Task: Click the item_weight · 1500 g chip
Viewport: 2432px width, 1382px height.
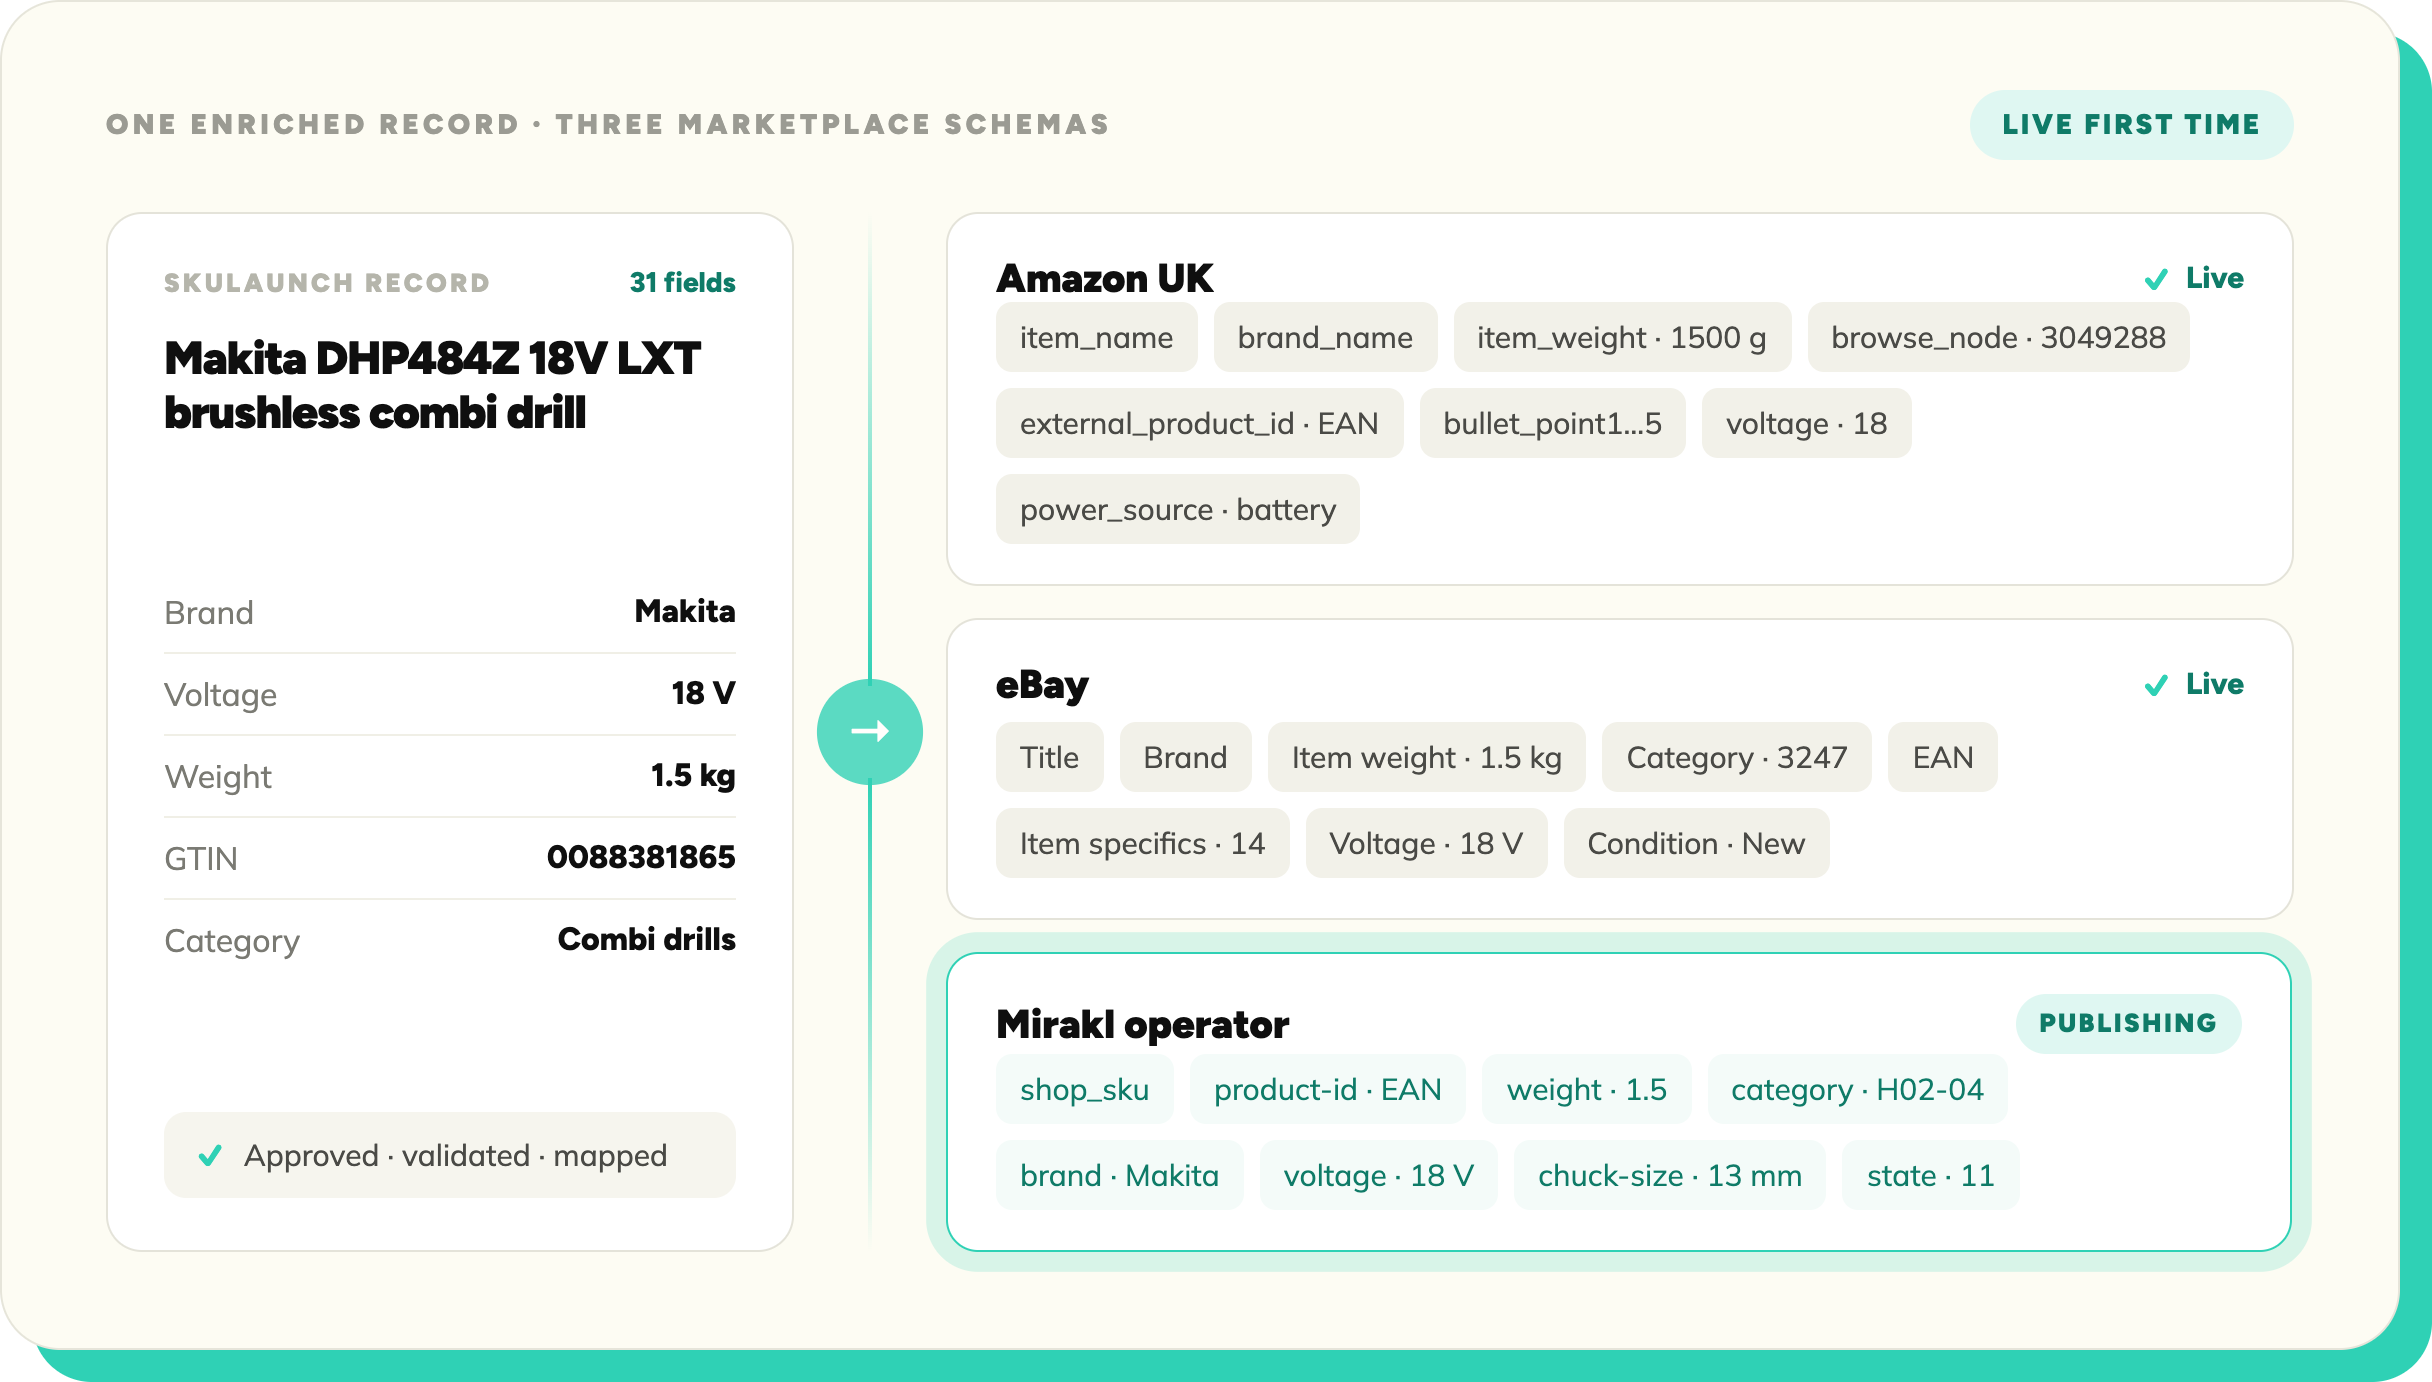Action: 1622,338
